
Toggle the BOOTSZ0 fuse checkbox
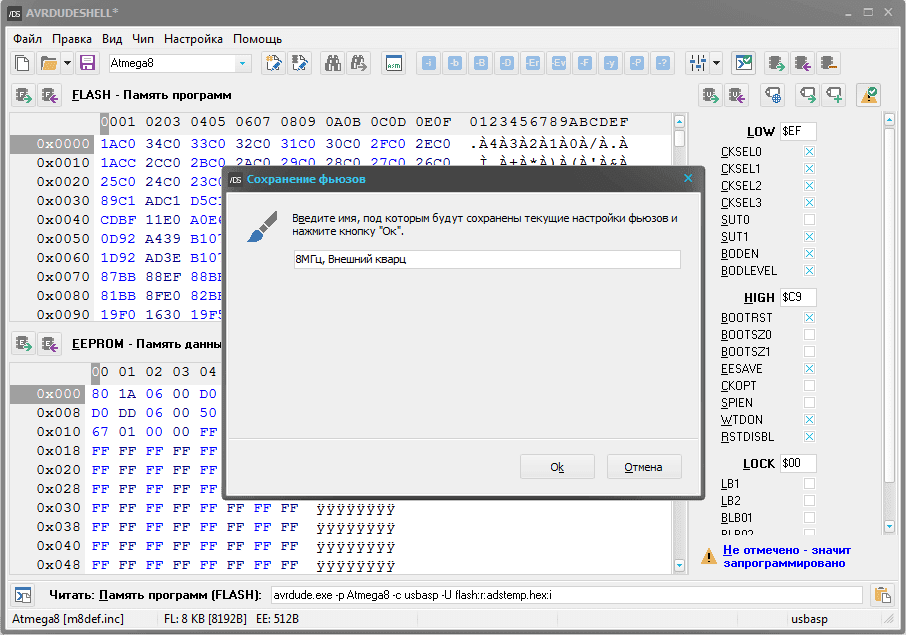click(809, 335)
